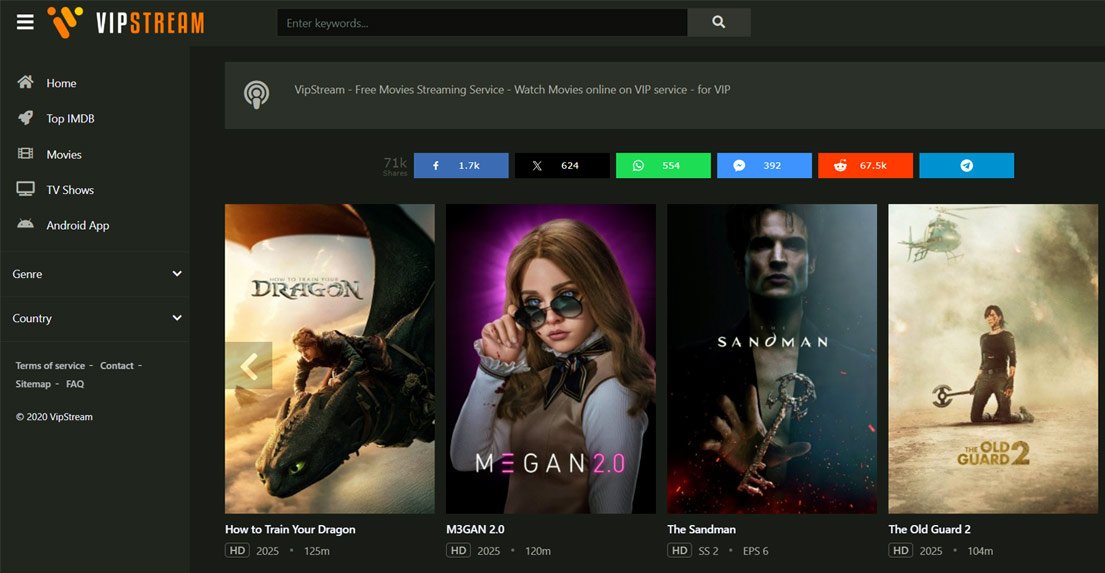This screenshot has width=1105, height=573.
Task: Click the previous slide left arrow
Action: [249, 366]
